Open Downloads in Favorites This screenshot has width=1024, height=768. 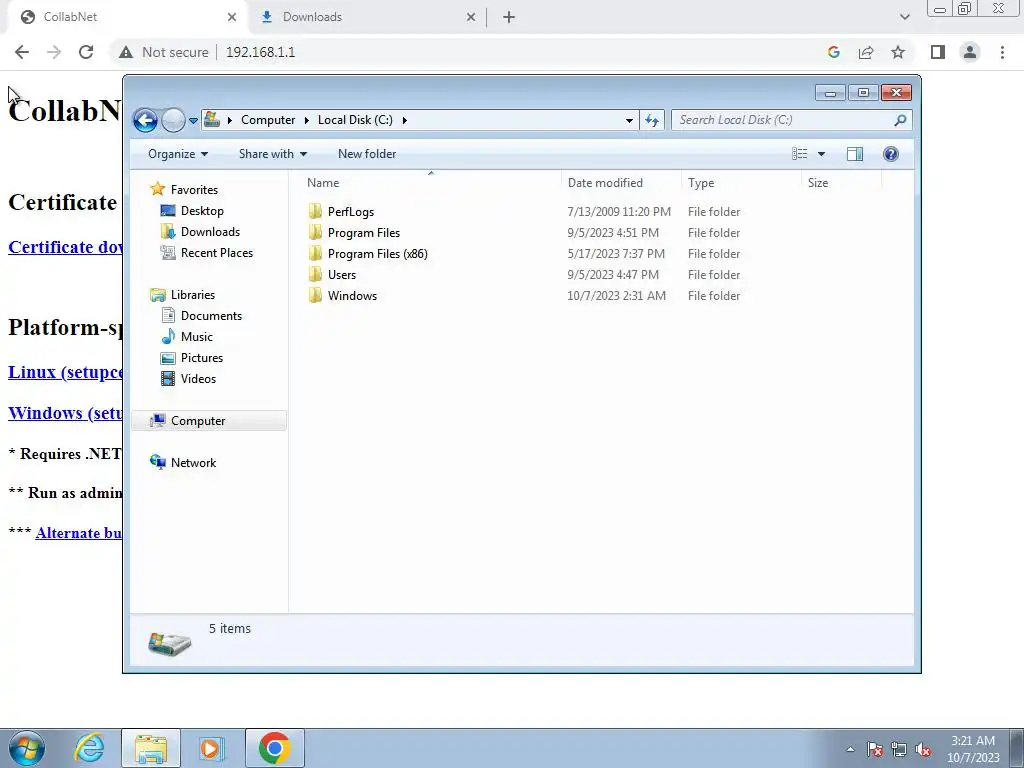click(x=210, y=232)
